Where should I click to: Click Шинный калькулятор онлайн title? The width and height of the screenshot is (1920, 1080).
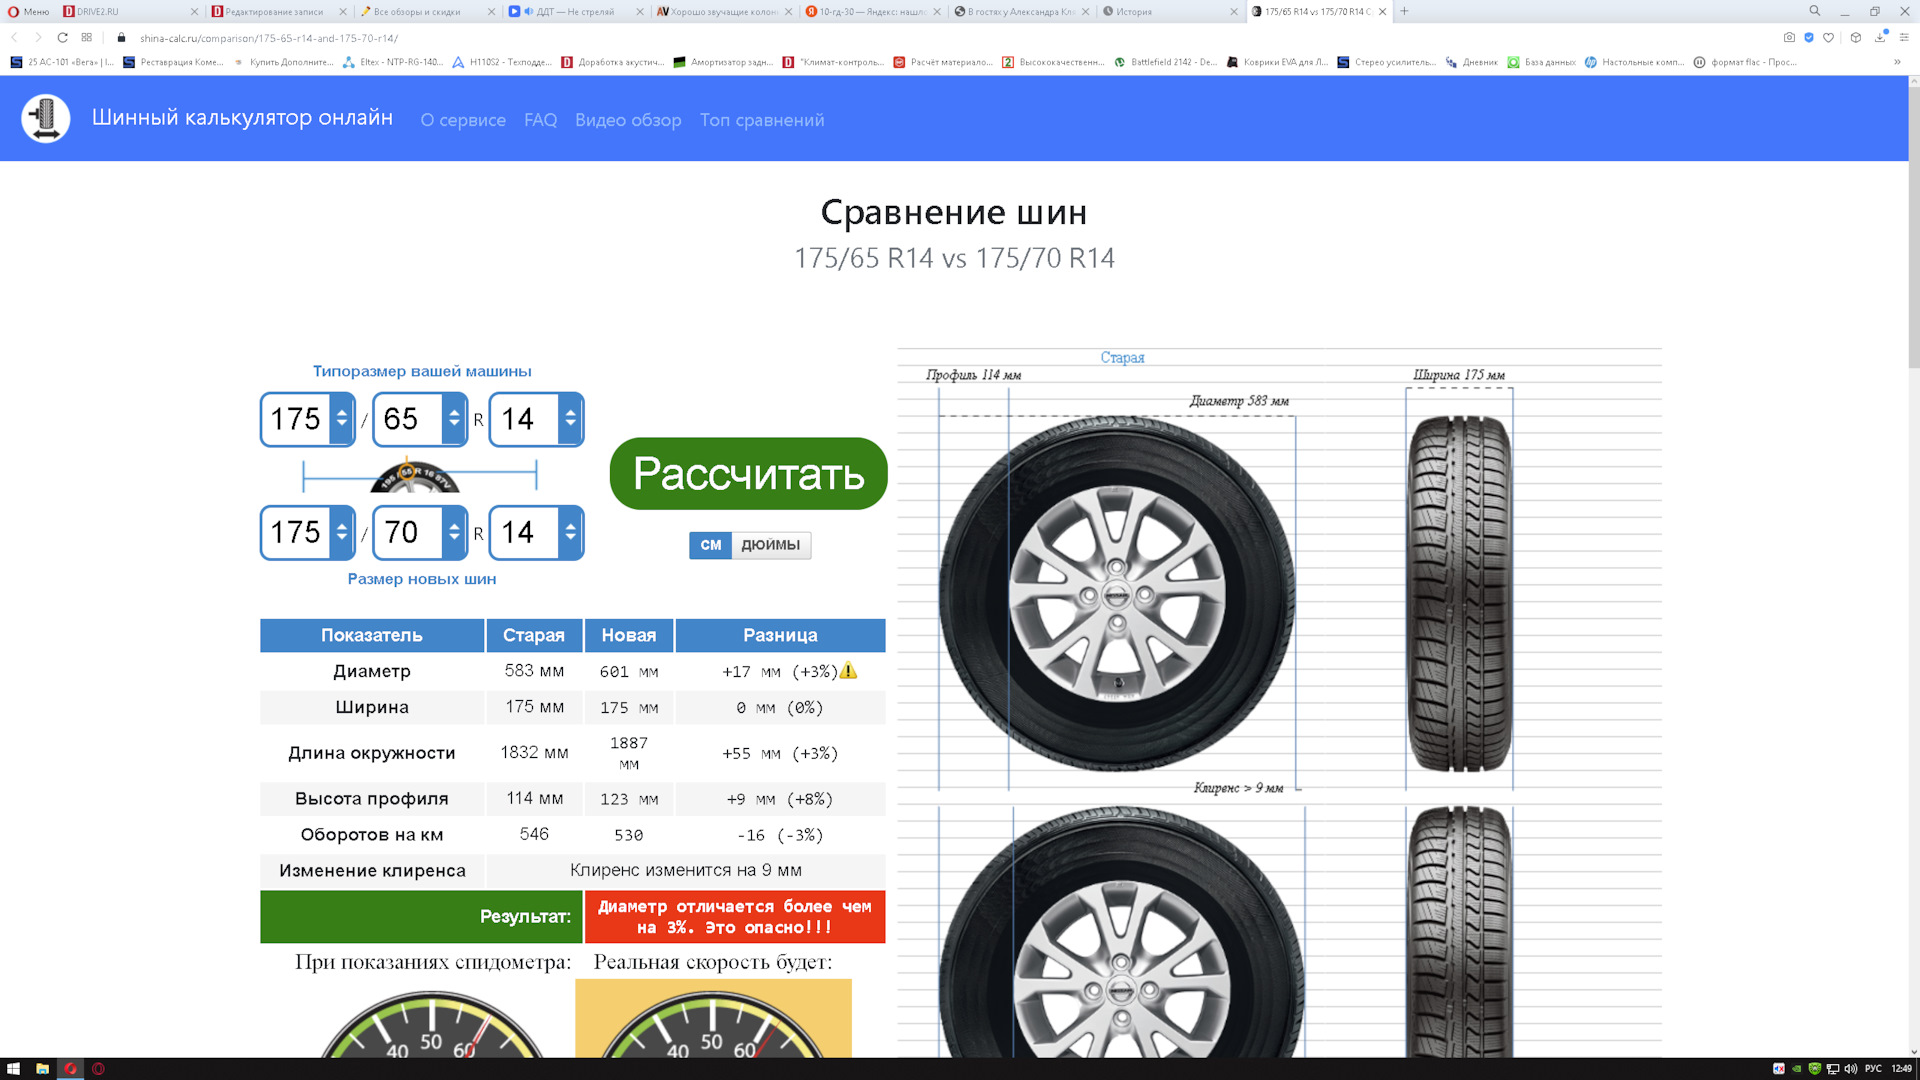[x=242, y=118]
